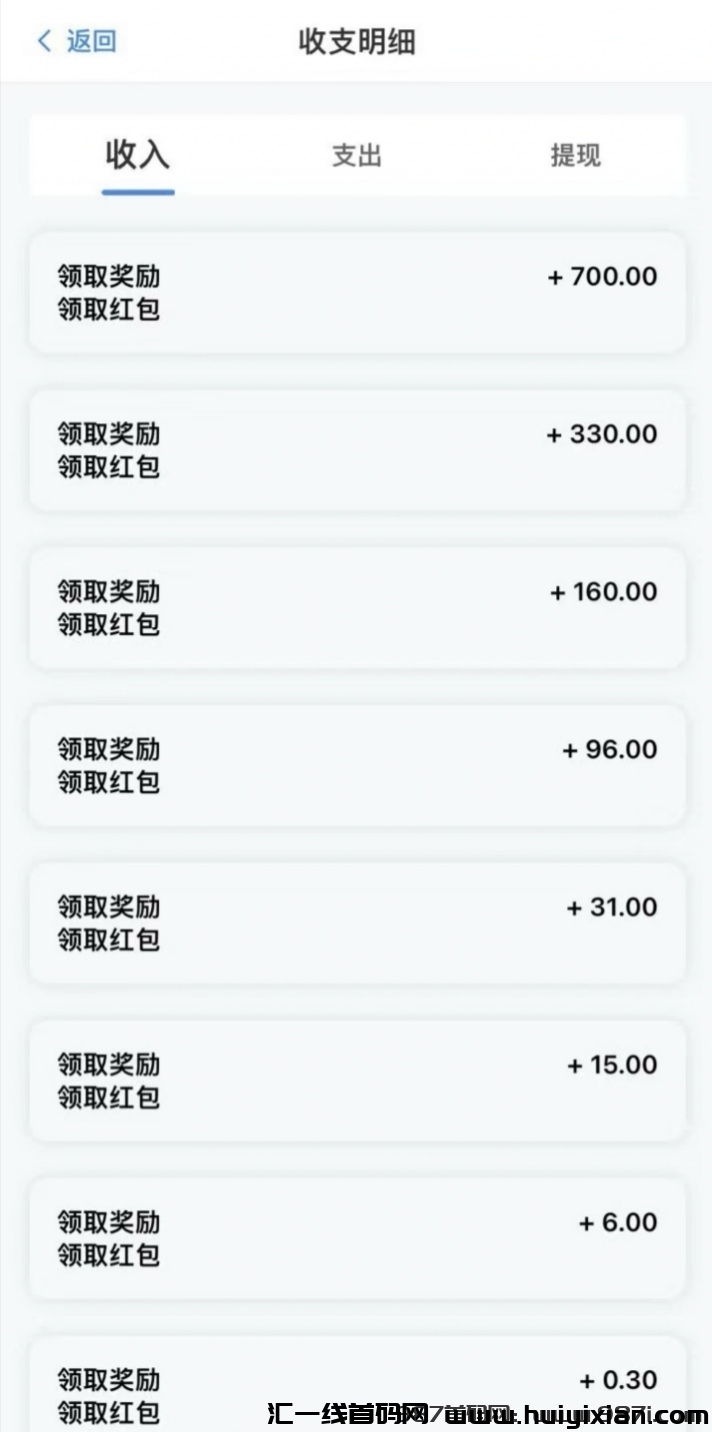Click the blue underline beneath 收入
The image size is (712, 1432).
point(138,192)
